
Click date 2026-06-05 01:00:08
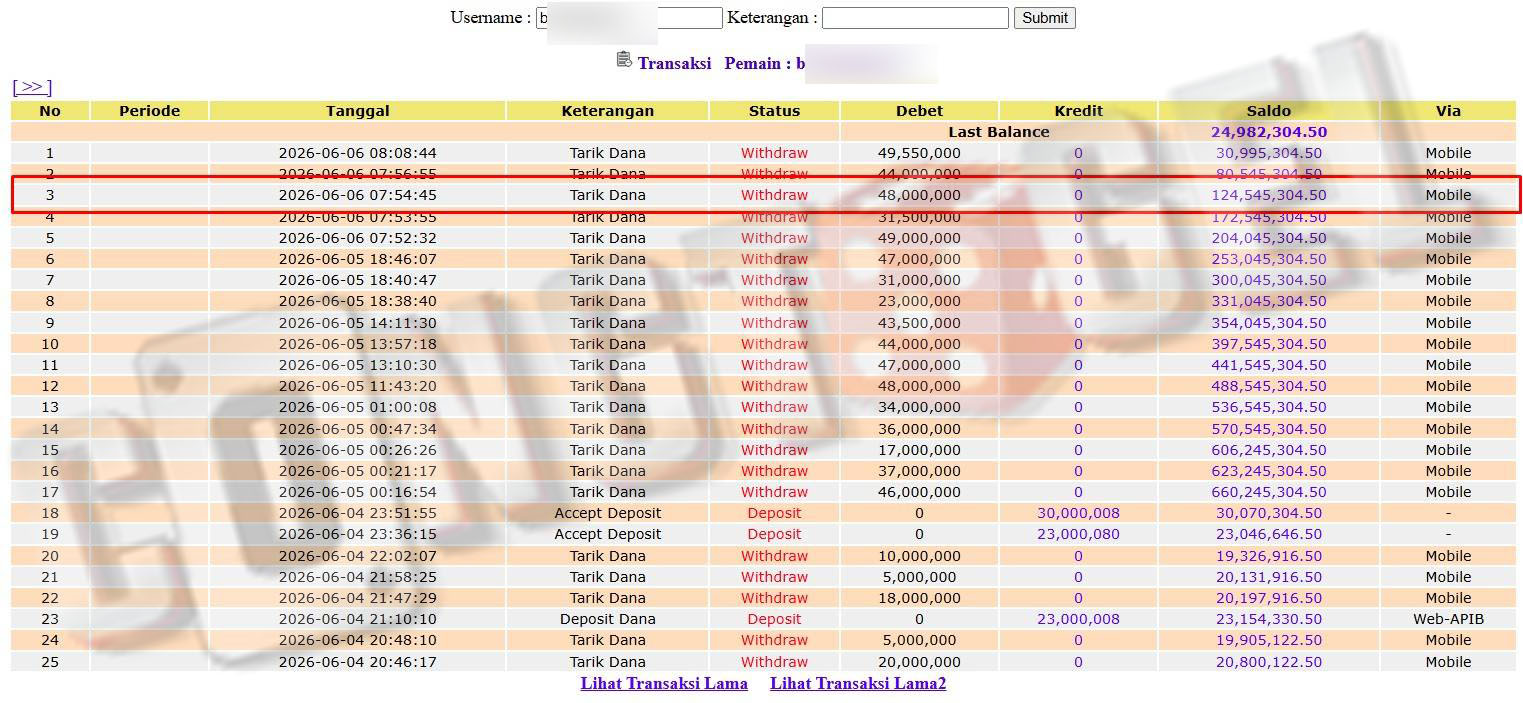click(358, 407)
